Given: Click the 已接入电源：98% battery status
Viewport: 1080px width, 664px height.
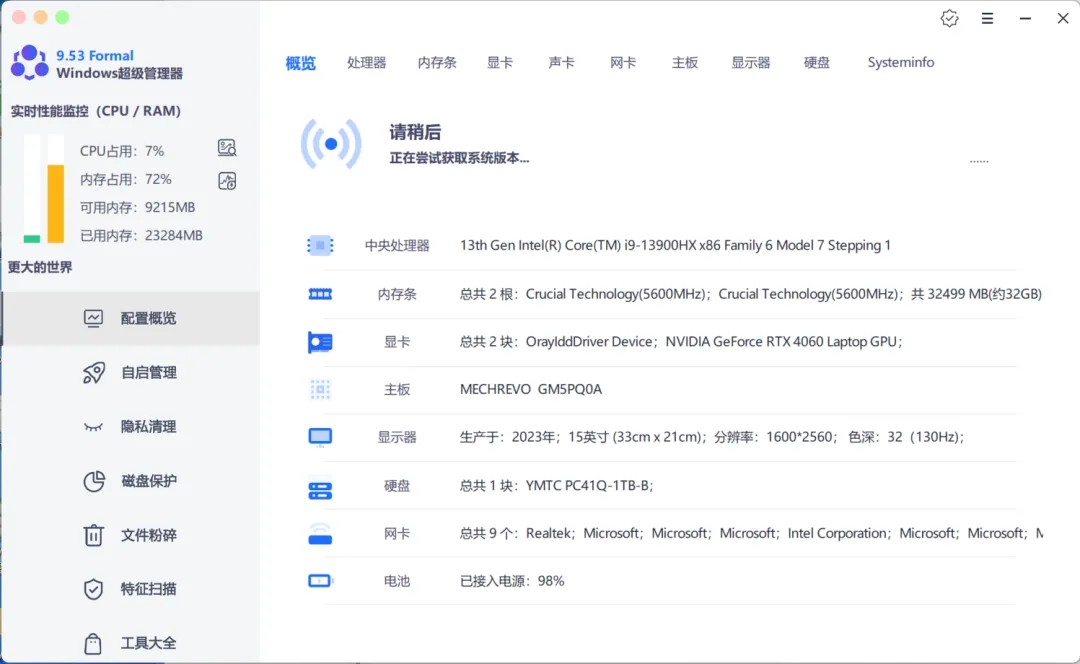Looking at the screenshot, I should pyautogui.click(x=512, y=581).
